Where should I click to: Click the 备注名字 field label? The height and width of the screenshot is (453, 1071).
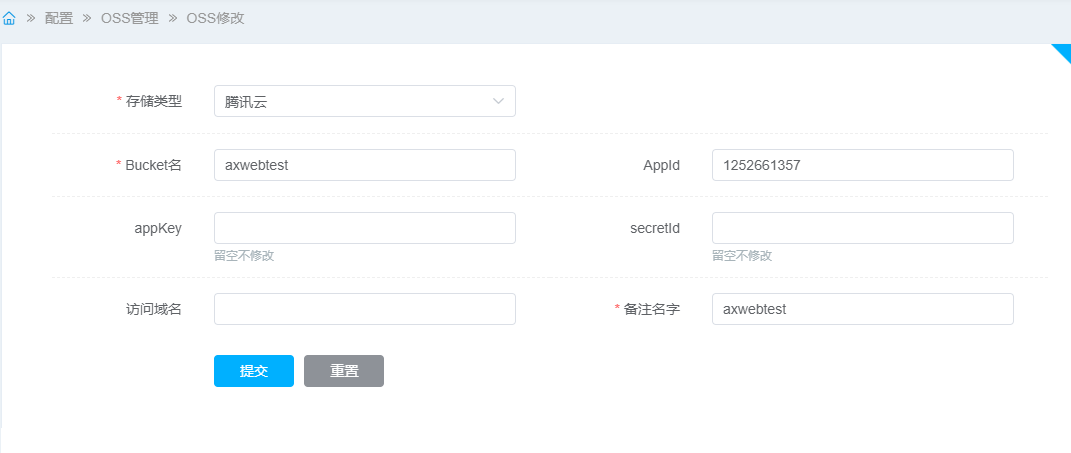pyautogui.click(x=652, y=309)
